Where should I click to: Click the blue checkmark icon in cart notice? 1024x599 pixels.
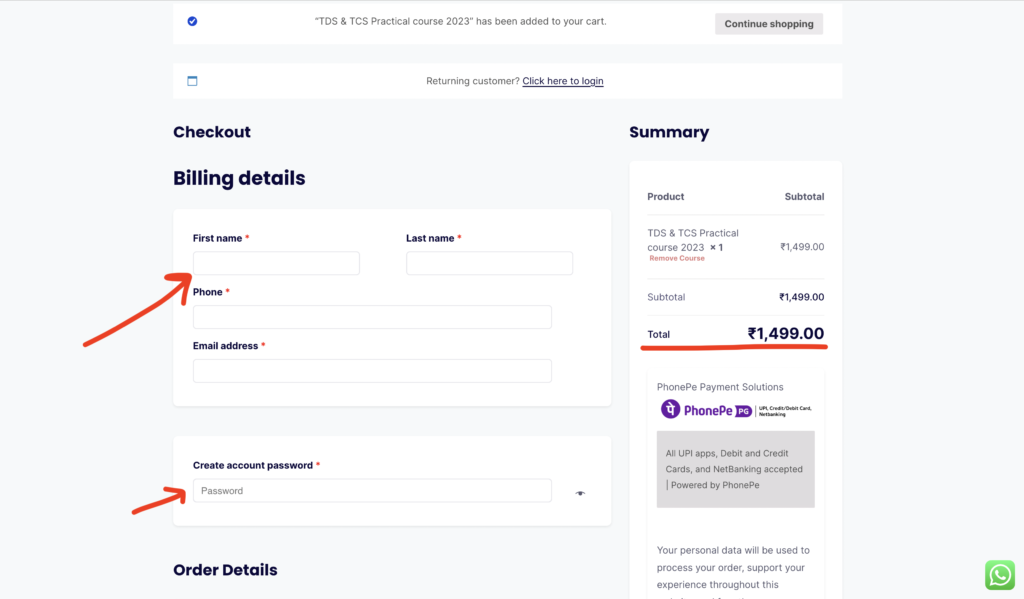coord(192,21)
